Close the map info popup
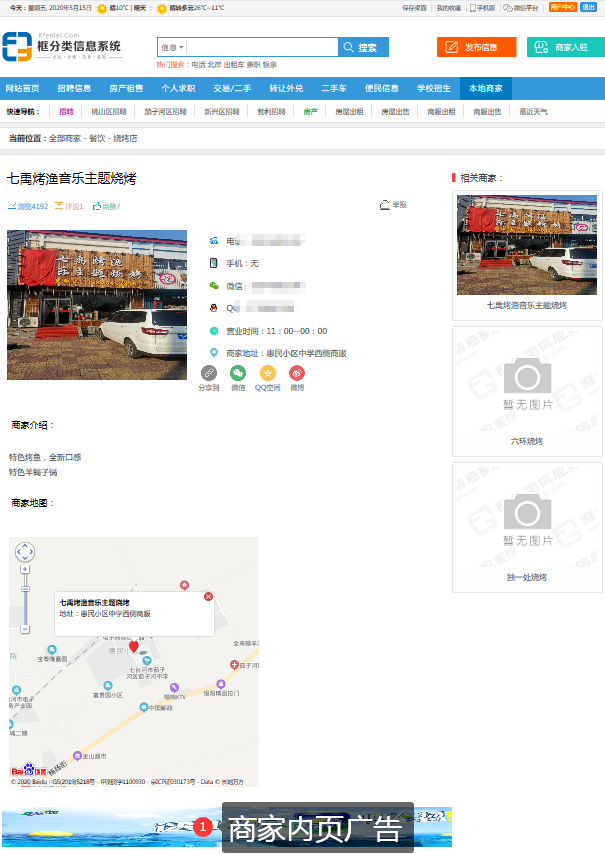Viewport: 605px width, 854px height. click(208, 597)
